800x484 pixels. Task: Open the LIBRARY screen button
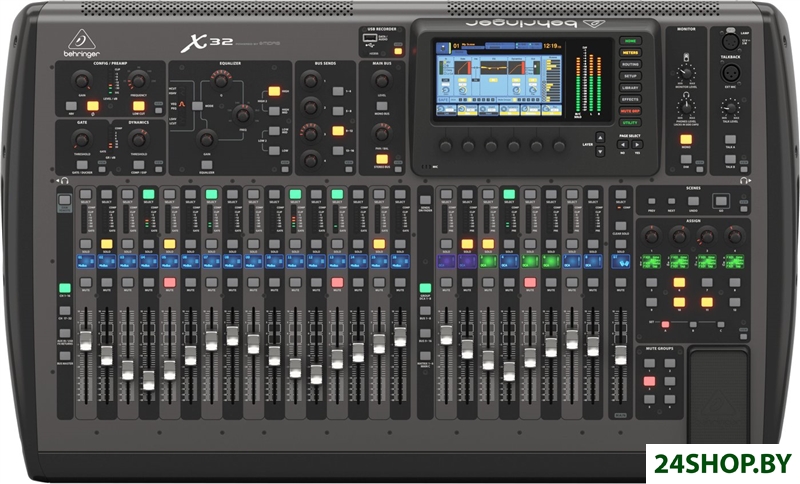click(x=630, y=88)
